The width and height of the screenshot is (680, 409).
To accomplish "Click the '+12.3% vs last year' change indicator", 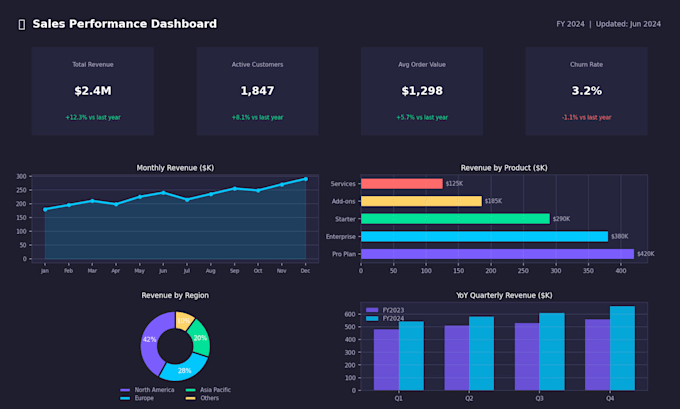I will click(93, 118).
